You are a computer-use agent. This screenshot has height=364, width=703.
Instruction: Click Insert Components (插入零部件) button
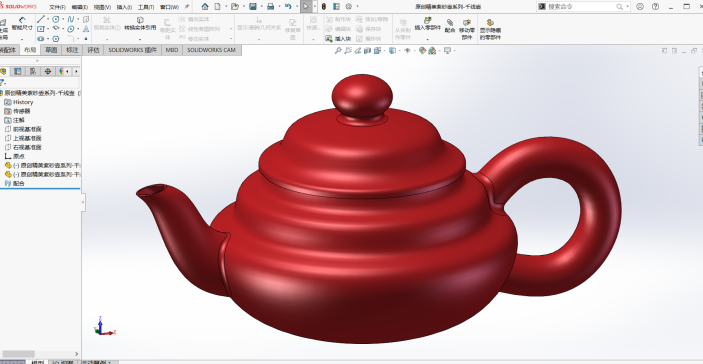(428, 24)
